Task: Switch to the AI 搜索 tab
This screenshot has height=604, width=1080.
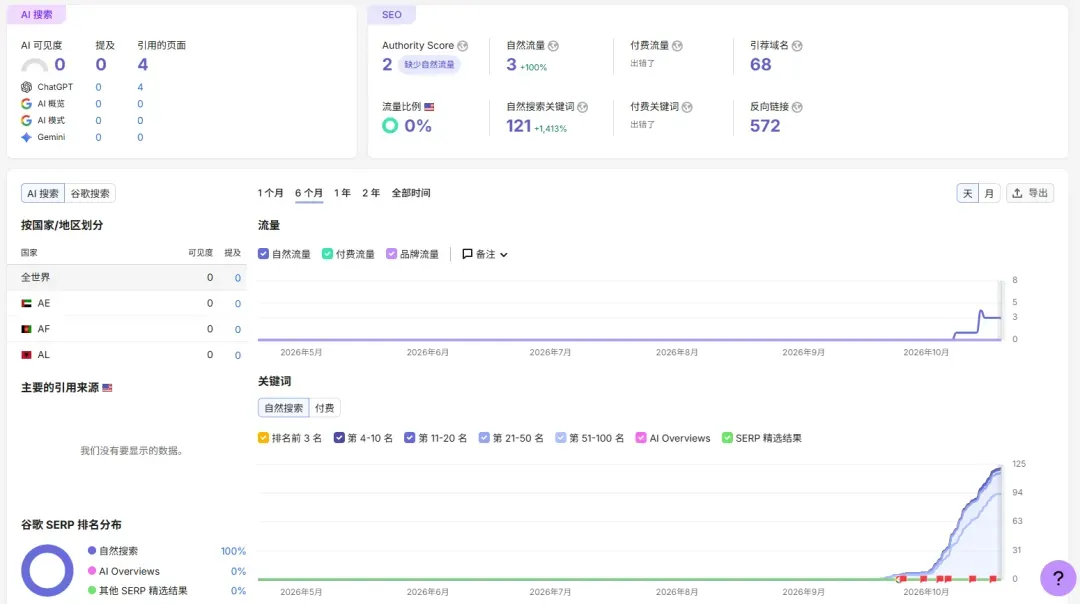Action: point(43,194)
